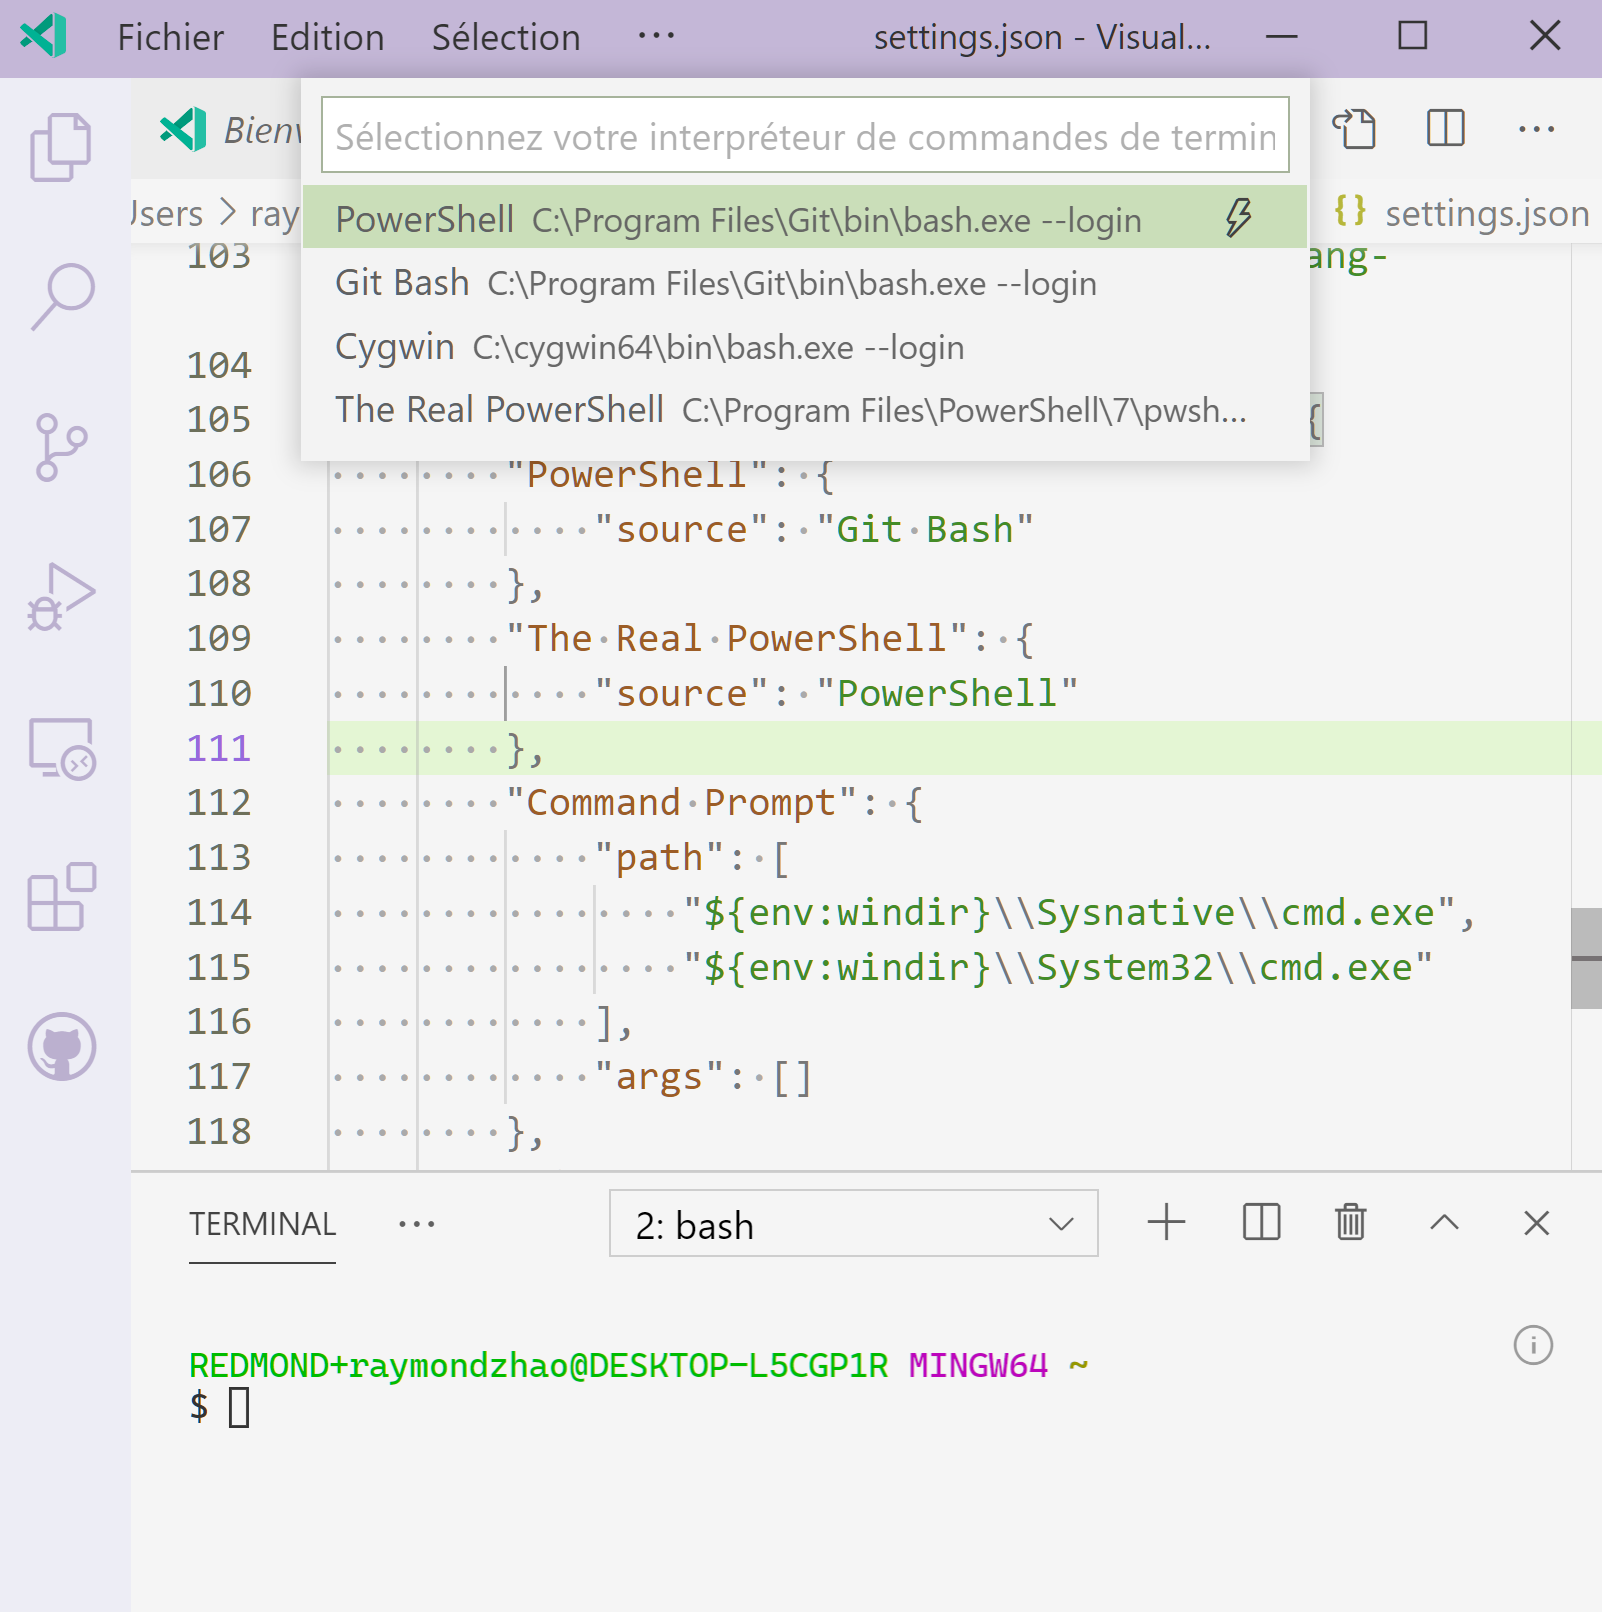Click line number 111 in gutter
The width and height of the screenshot is (1602, 1612).
coord(219,748)
